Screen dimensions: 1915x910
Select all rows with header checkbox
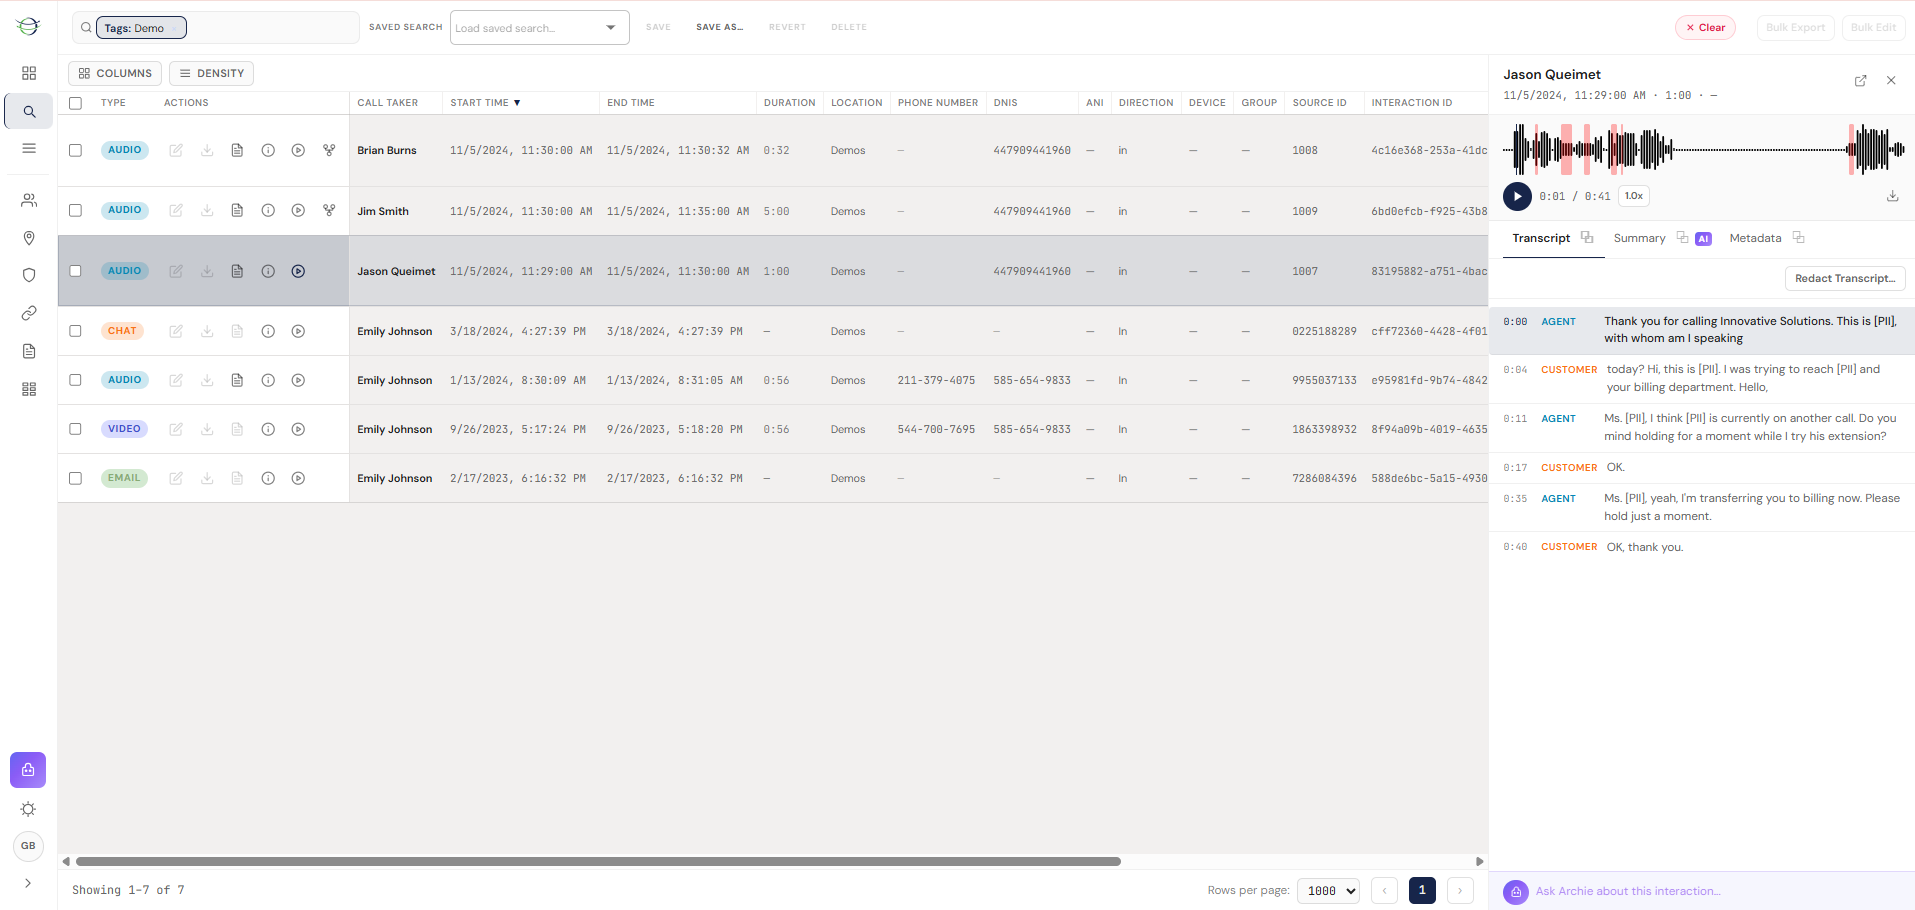(75, 103)
